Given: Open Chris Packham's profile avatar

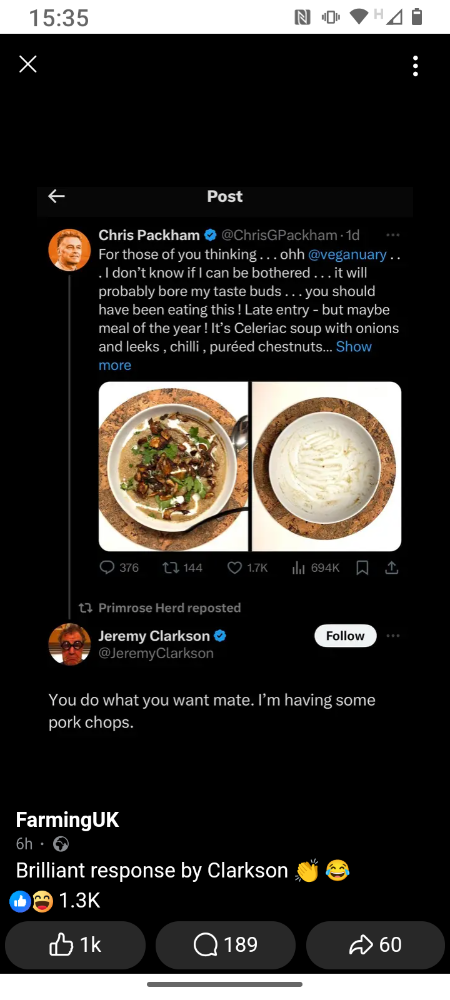Looking at the screenshot, I should coord(69,250).
